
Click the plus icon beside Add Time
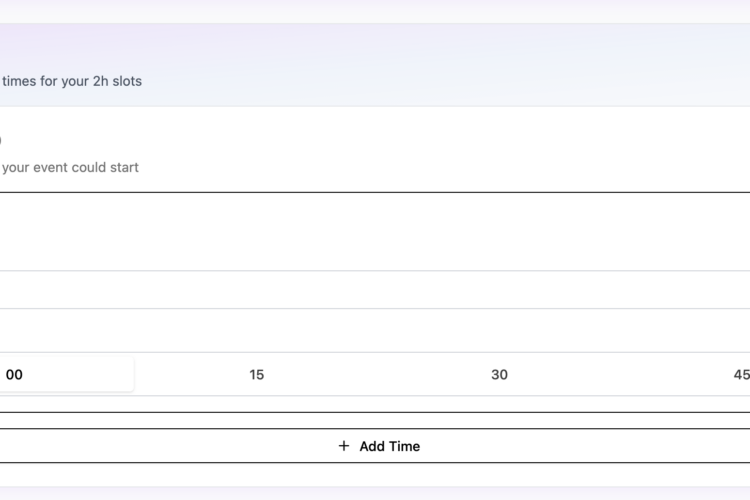[344, 446]
